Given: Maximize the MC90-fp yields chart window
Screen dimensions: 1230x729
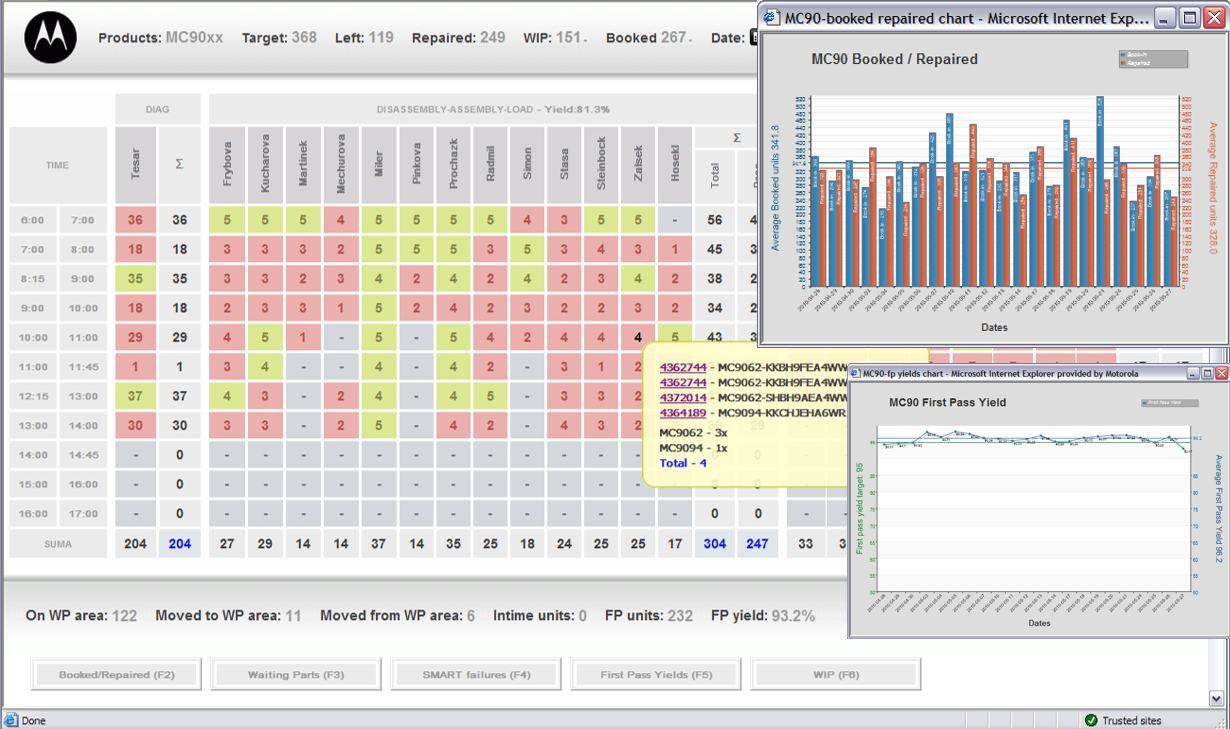Looking at the screenshot, I should point(1207,373).
